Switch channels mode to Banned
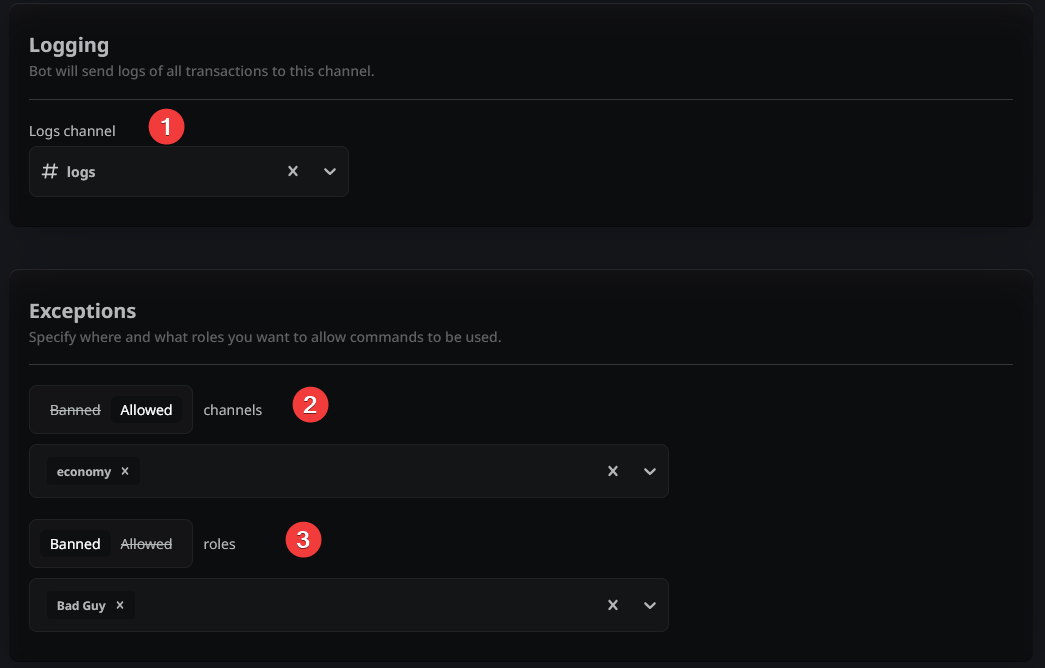Image resolution: width=1045 pixels, height=668 pixels. (x=75, y=410)
